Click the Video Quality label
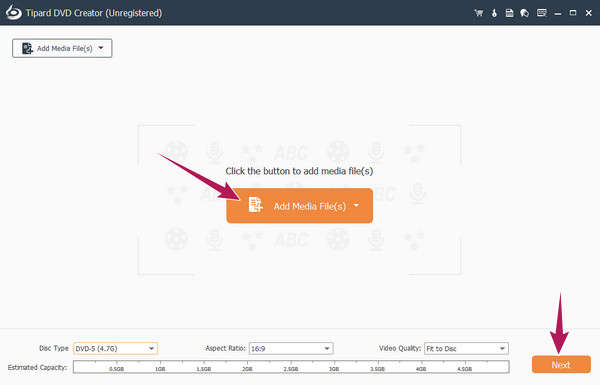600x385 pixels. pyautogui.click(x=399, y=348)
